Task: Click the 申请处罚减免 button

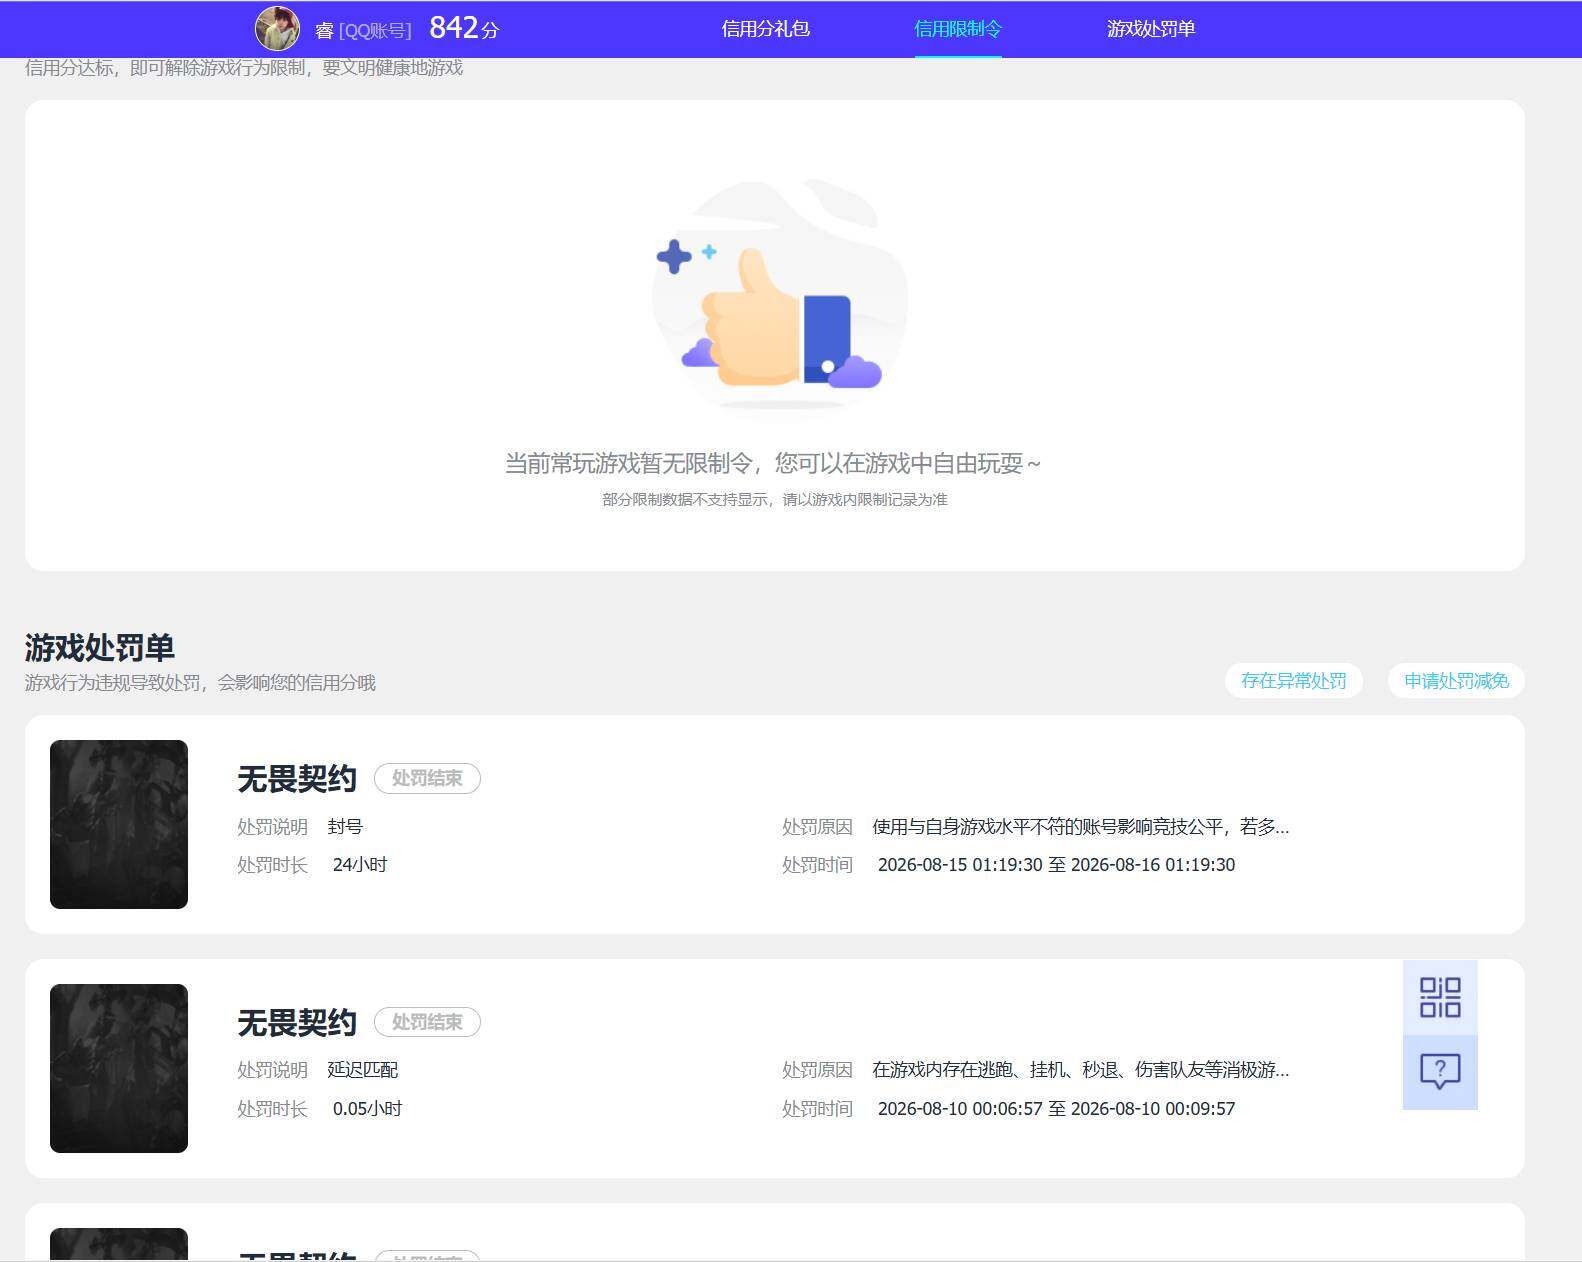Action: (x=1456, y=681)
